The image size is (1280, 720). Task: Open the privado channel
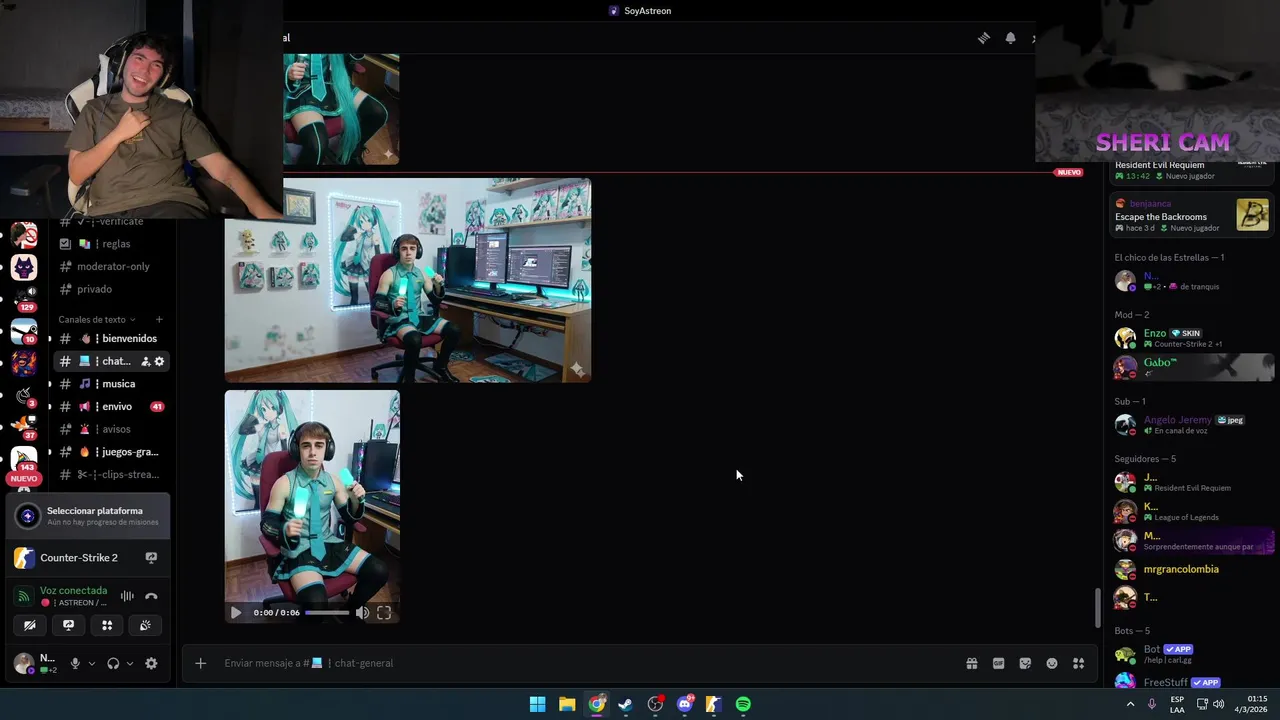110,289
